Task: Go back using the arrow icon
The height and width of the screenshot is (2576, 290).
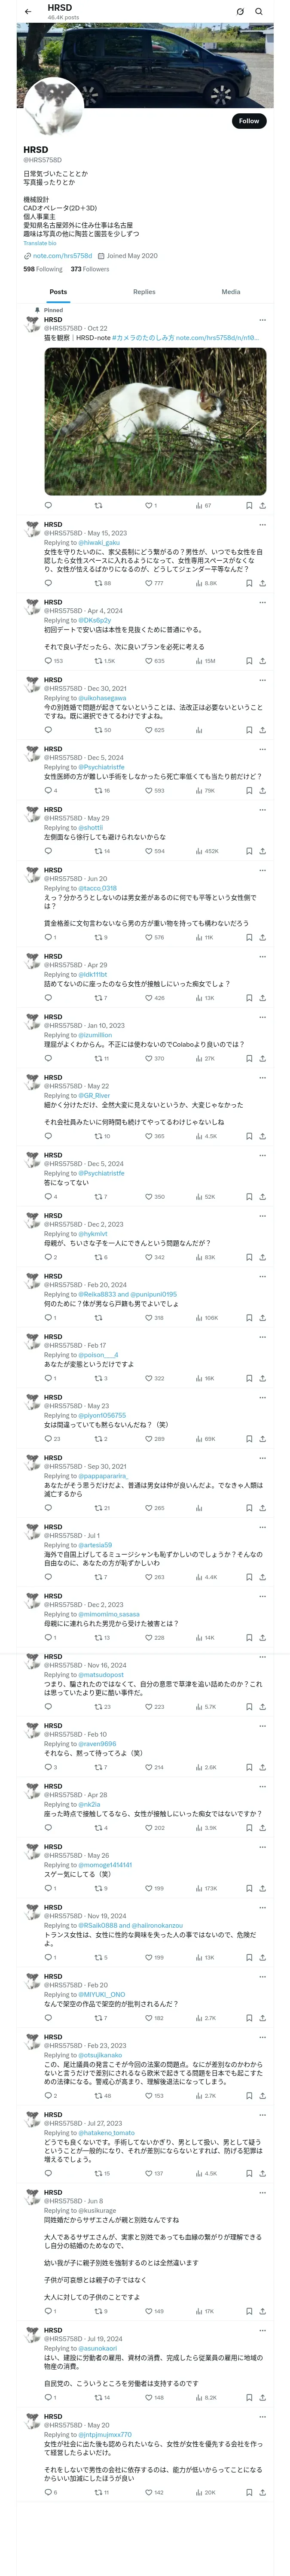Action: pyautogui.click(x=28, y=11)
